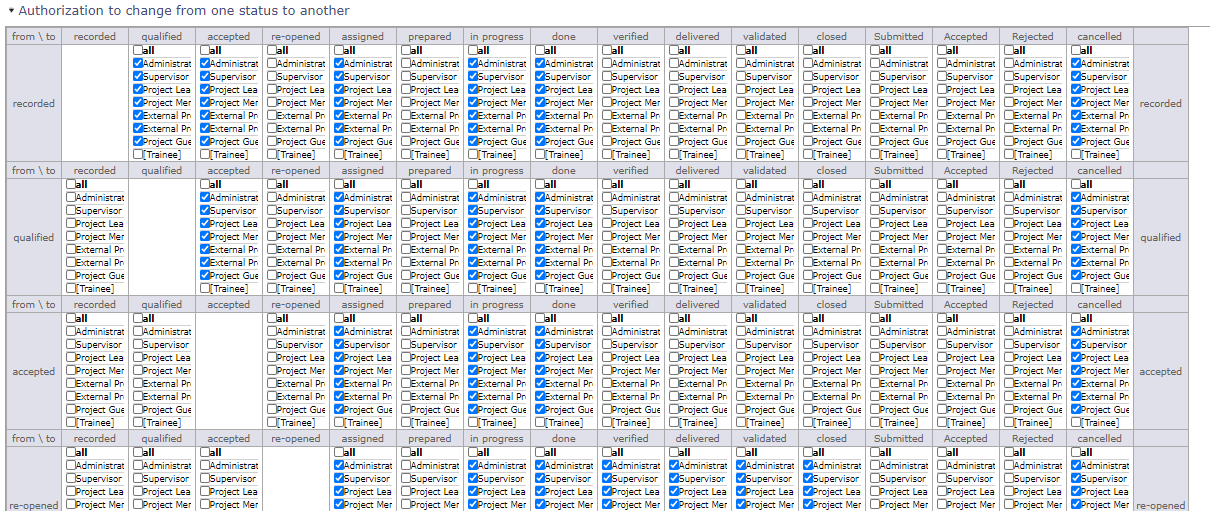Screen dimensions: 1210x511
Task: Uncheck Supervisor for accepted to assigned transition
Action: [x=340, y=344]
